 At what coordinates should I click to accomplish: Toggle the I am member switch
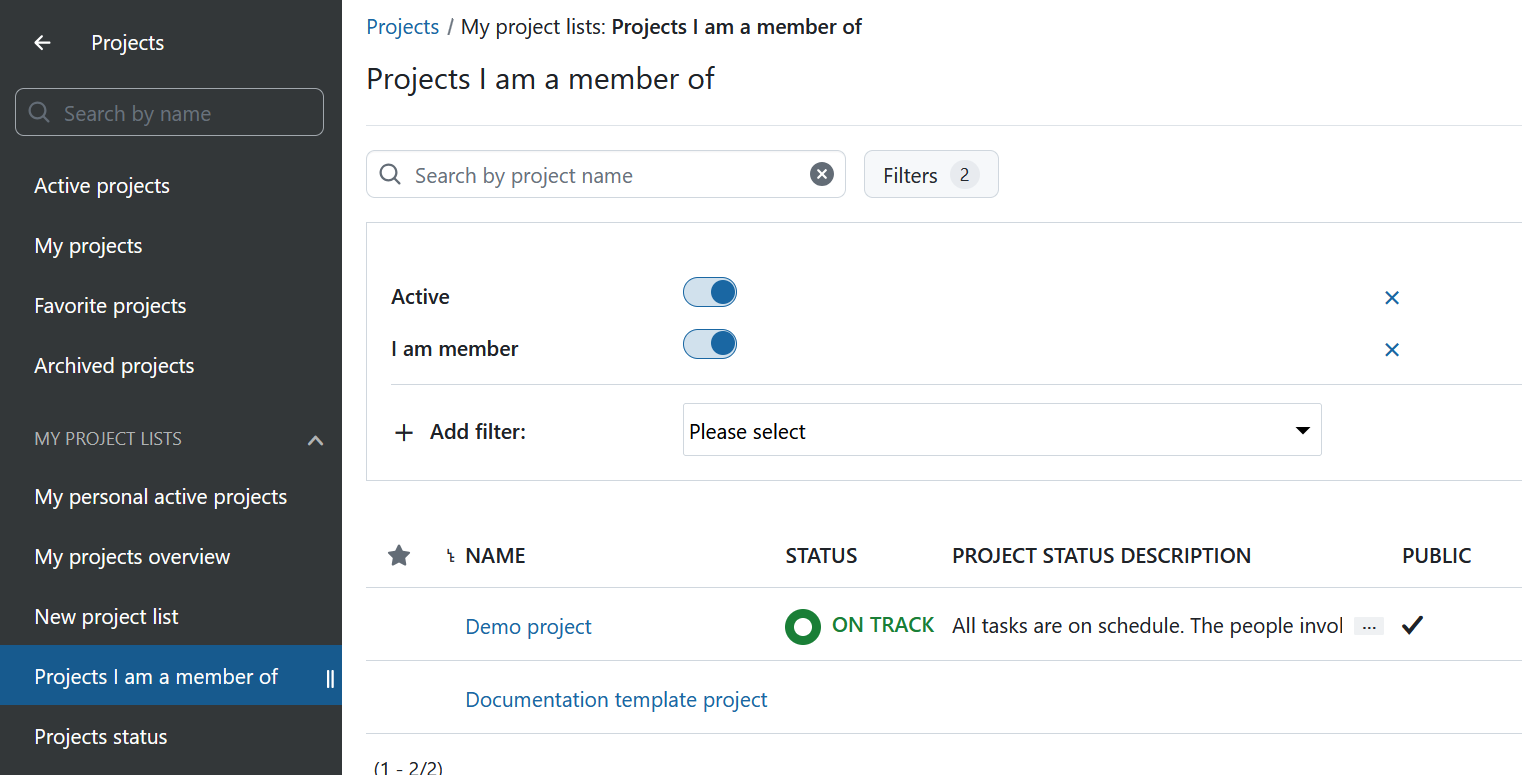coord(710,345)
